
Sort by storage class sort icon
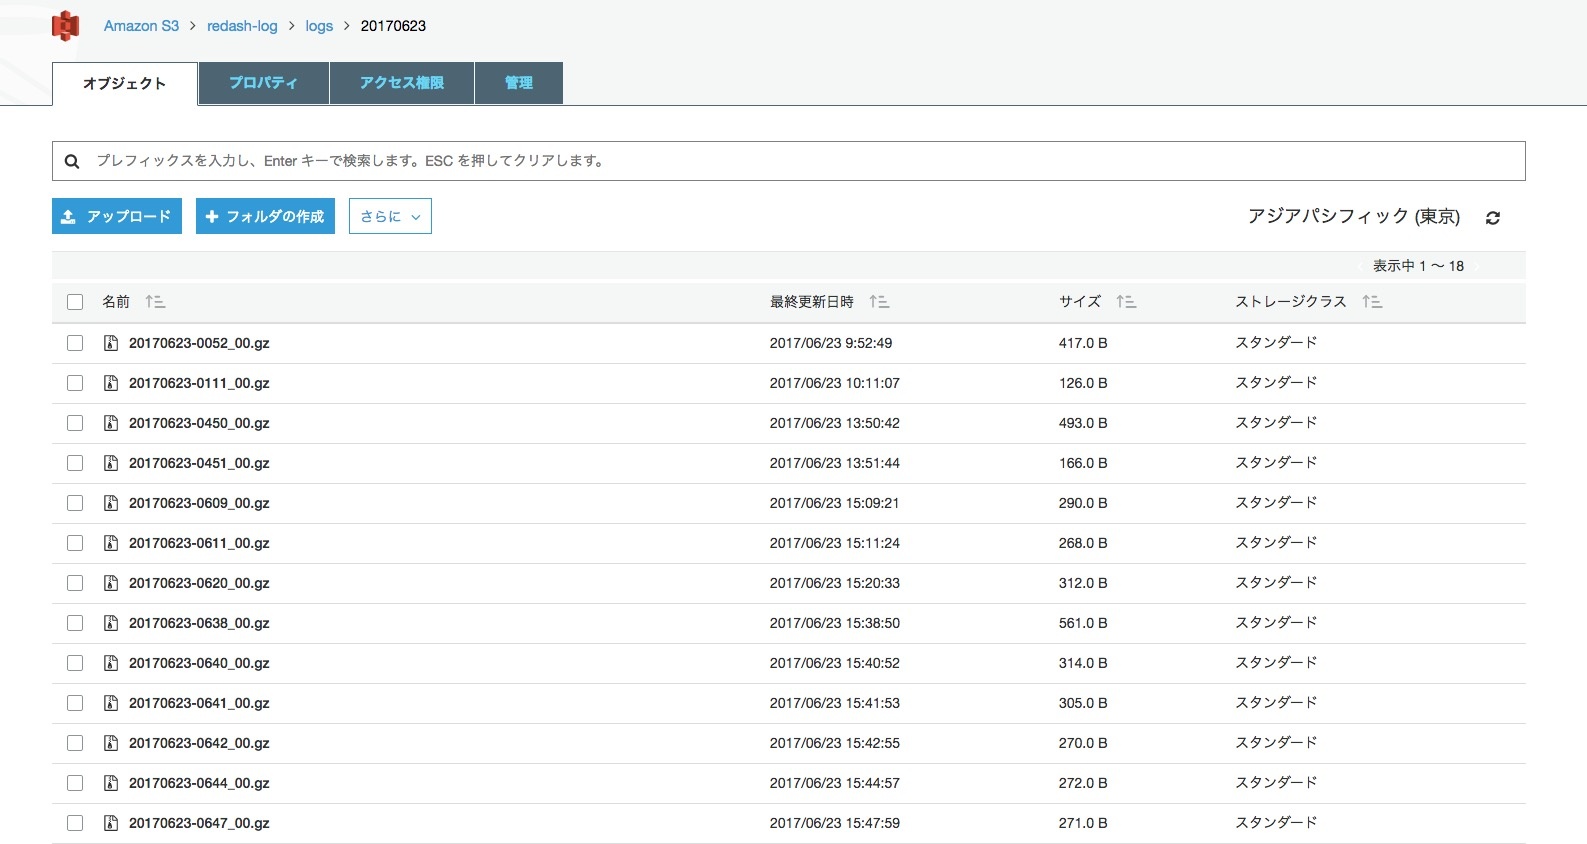pos(1372,302)
